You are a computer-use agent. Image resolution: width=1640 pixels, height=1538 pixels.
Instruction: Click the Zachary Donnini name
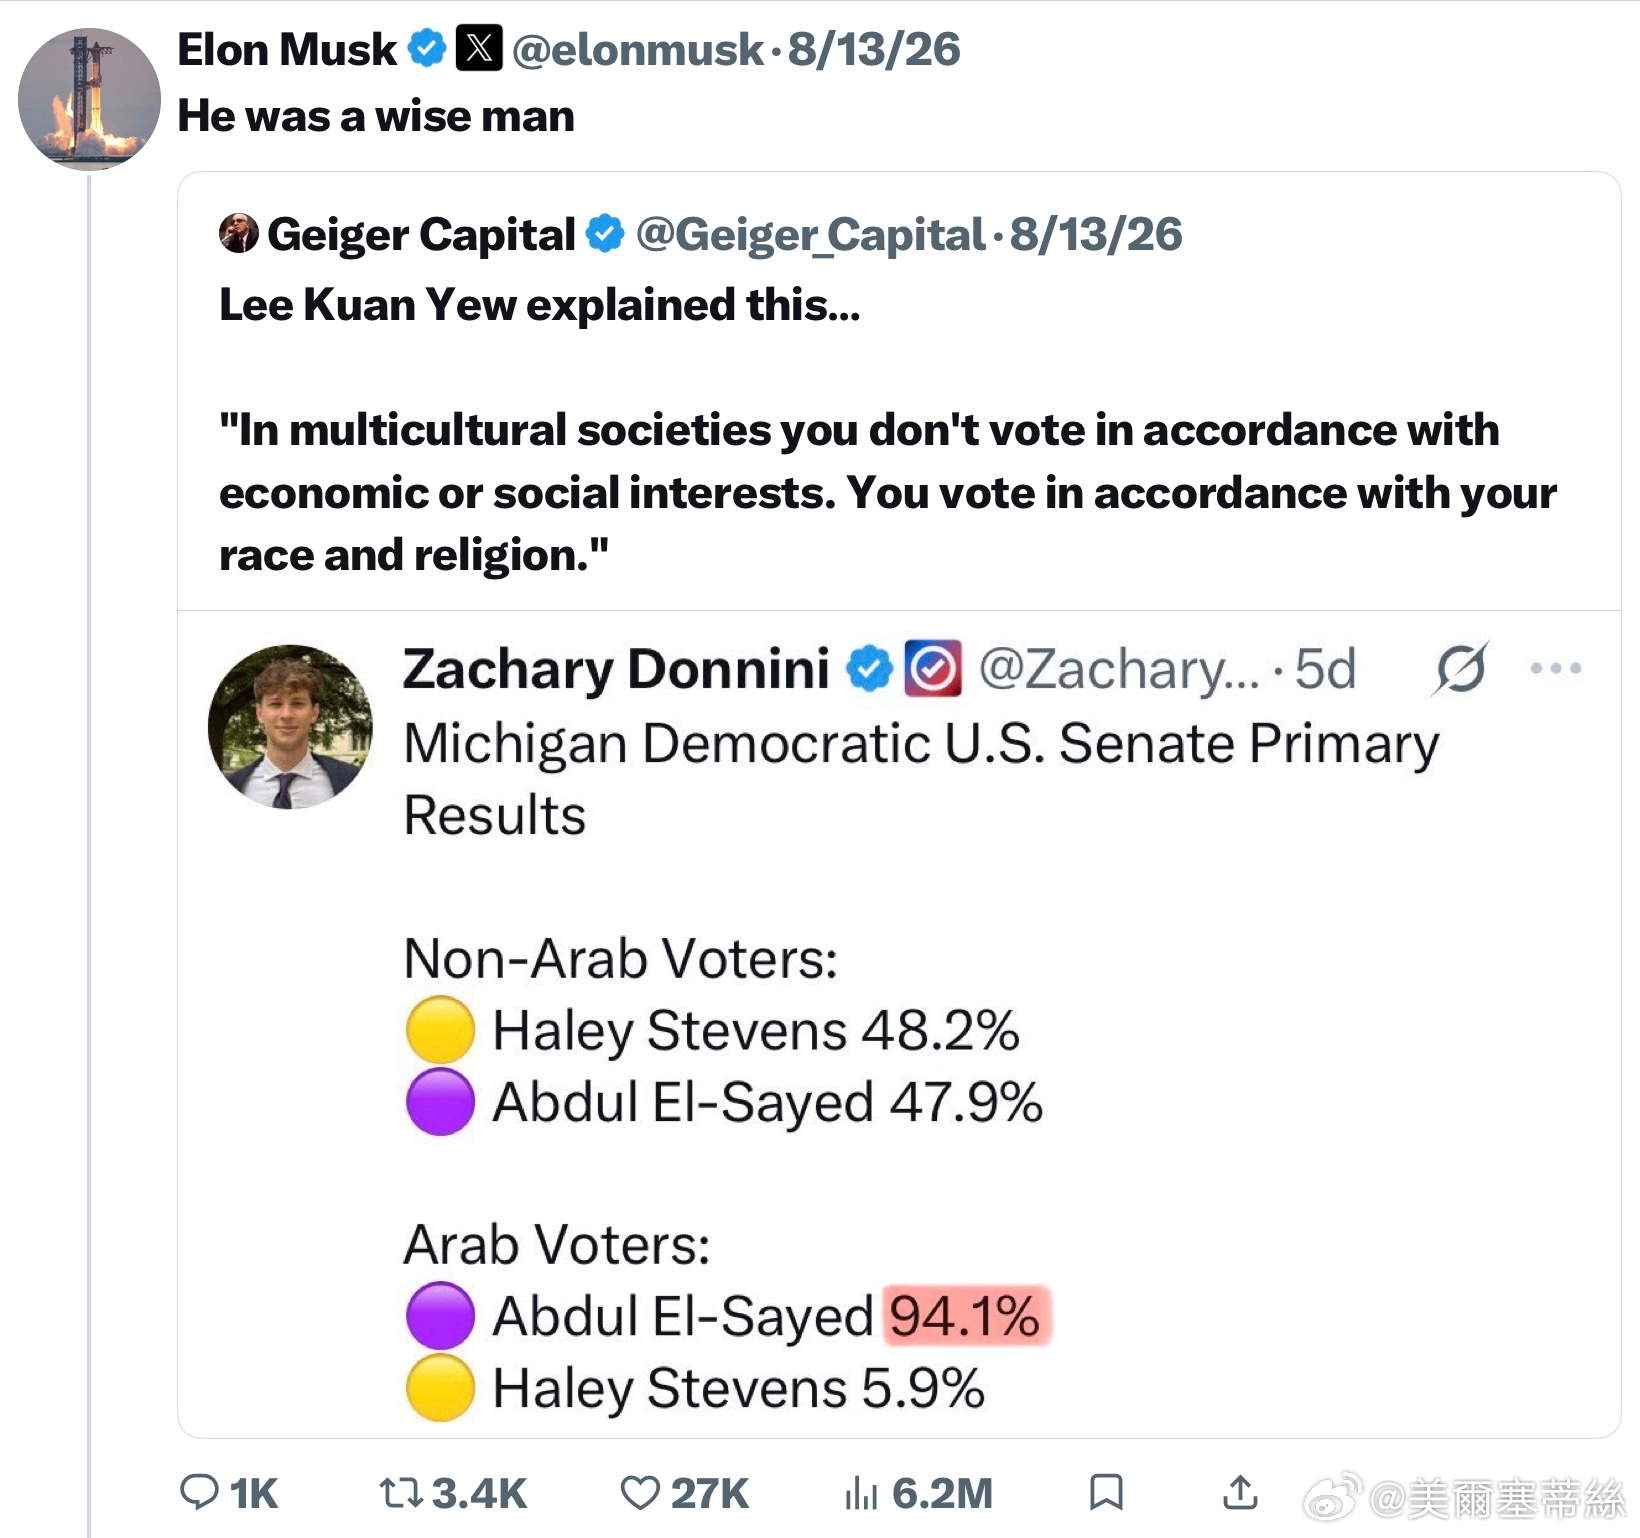click(616, 668)
